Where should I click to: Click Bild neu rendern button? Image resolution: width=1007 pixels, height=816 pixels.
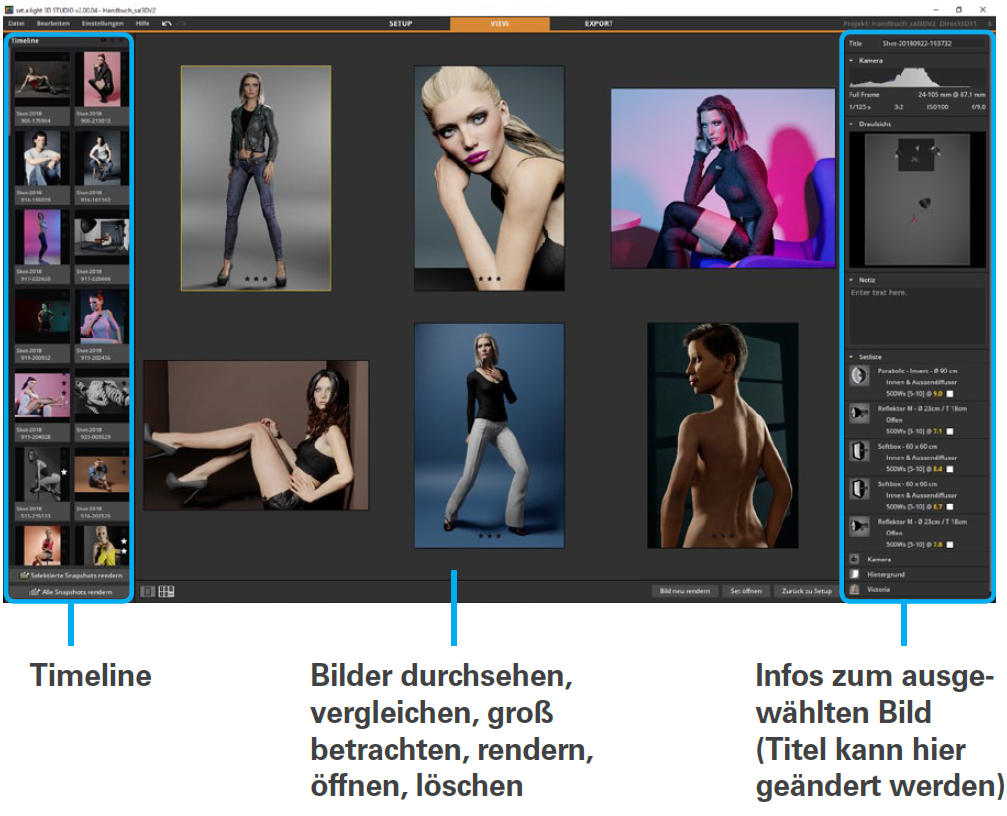pos(684,591)
